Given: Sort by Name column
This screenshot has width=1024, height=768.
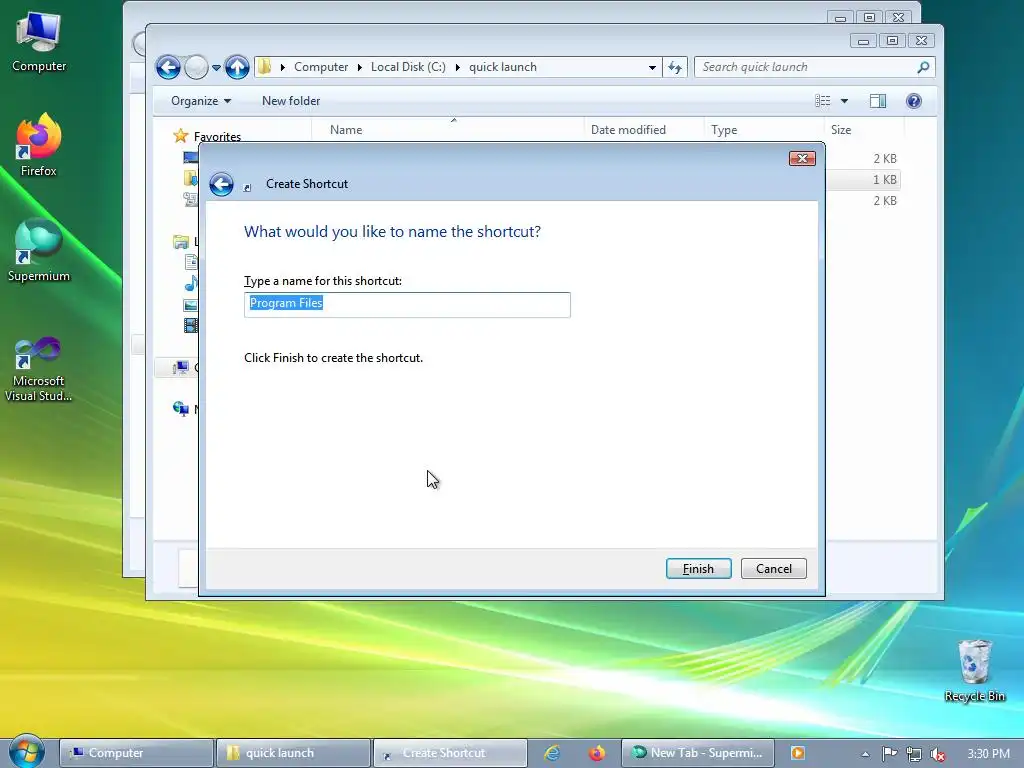Looking at the screenshot, I should [x=447, y=130].
